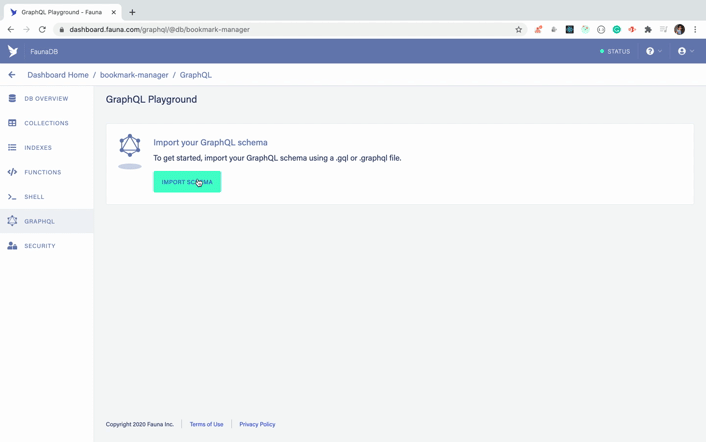Click the breadcrumb back arrow

pyautogui.click(x=12, y=75)
